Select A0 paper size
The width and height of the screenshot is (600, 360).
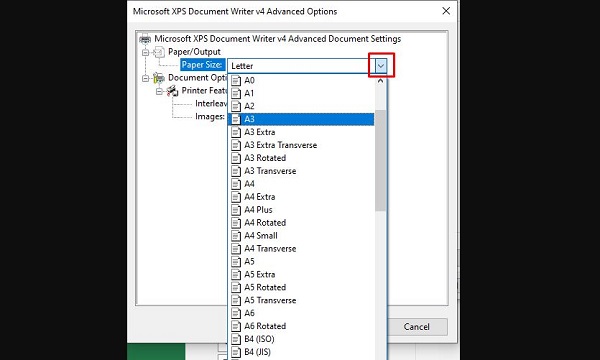pyautogui.click(x=301, y=80)
